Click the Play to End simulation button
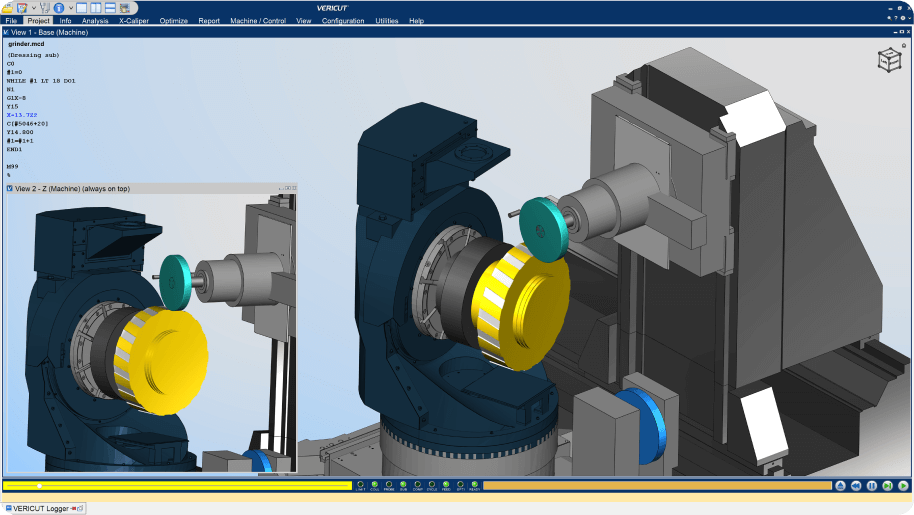914x515 pixels. pos(903,486)
